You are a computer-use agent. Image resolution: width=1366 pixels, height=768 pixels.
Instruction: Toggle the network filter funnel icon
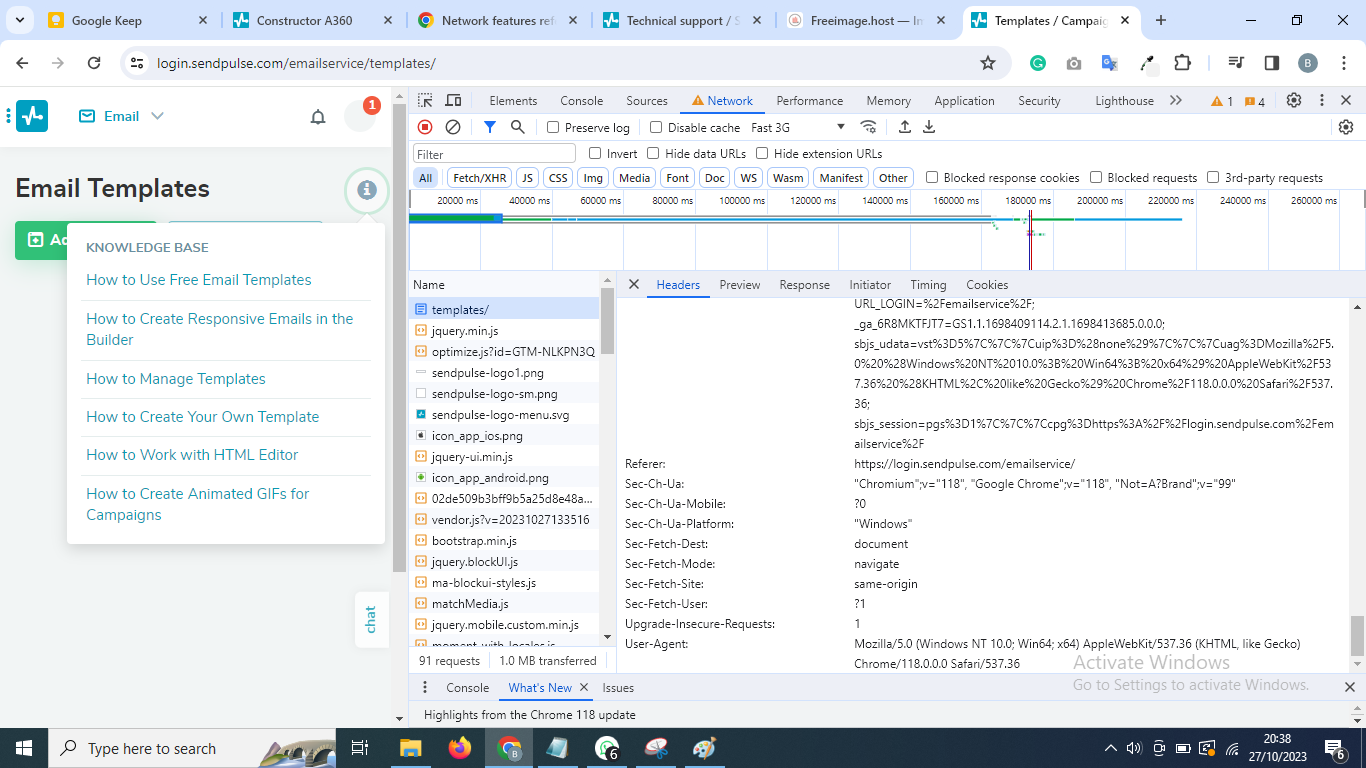tap(490, 127)
